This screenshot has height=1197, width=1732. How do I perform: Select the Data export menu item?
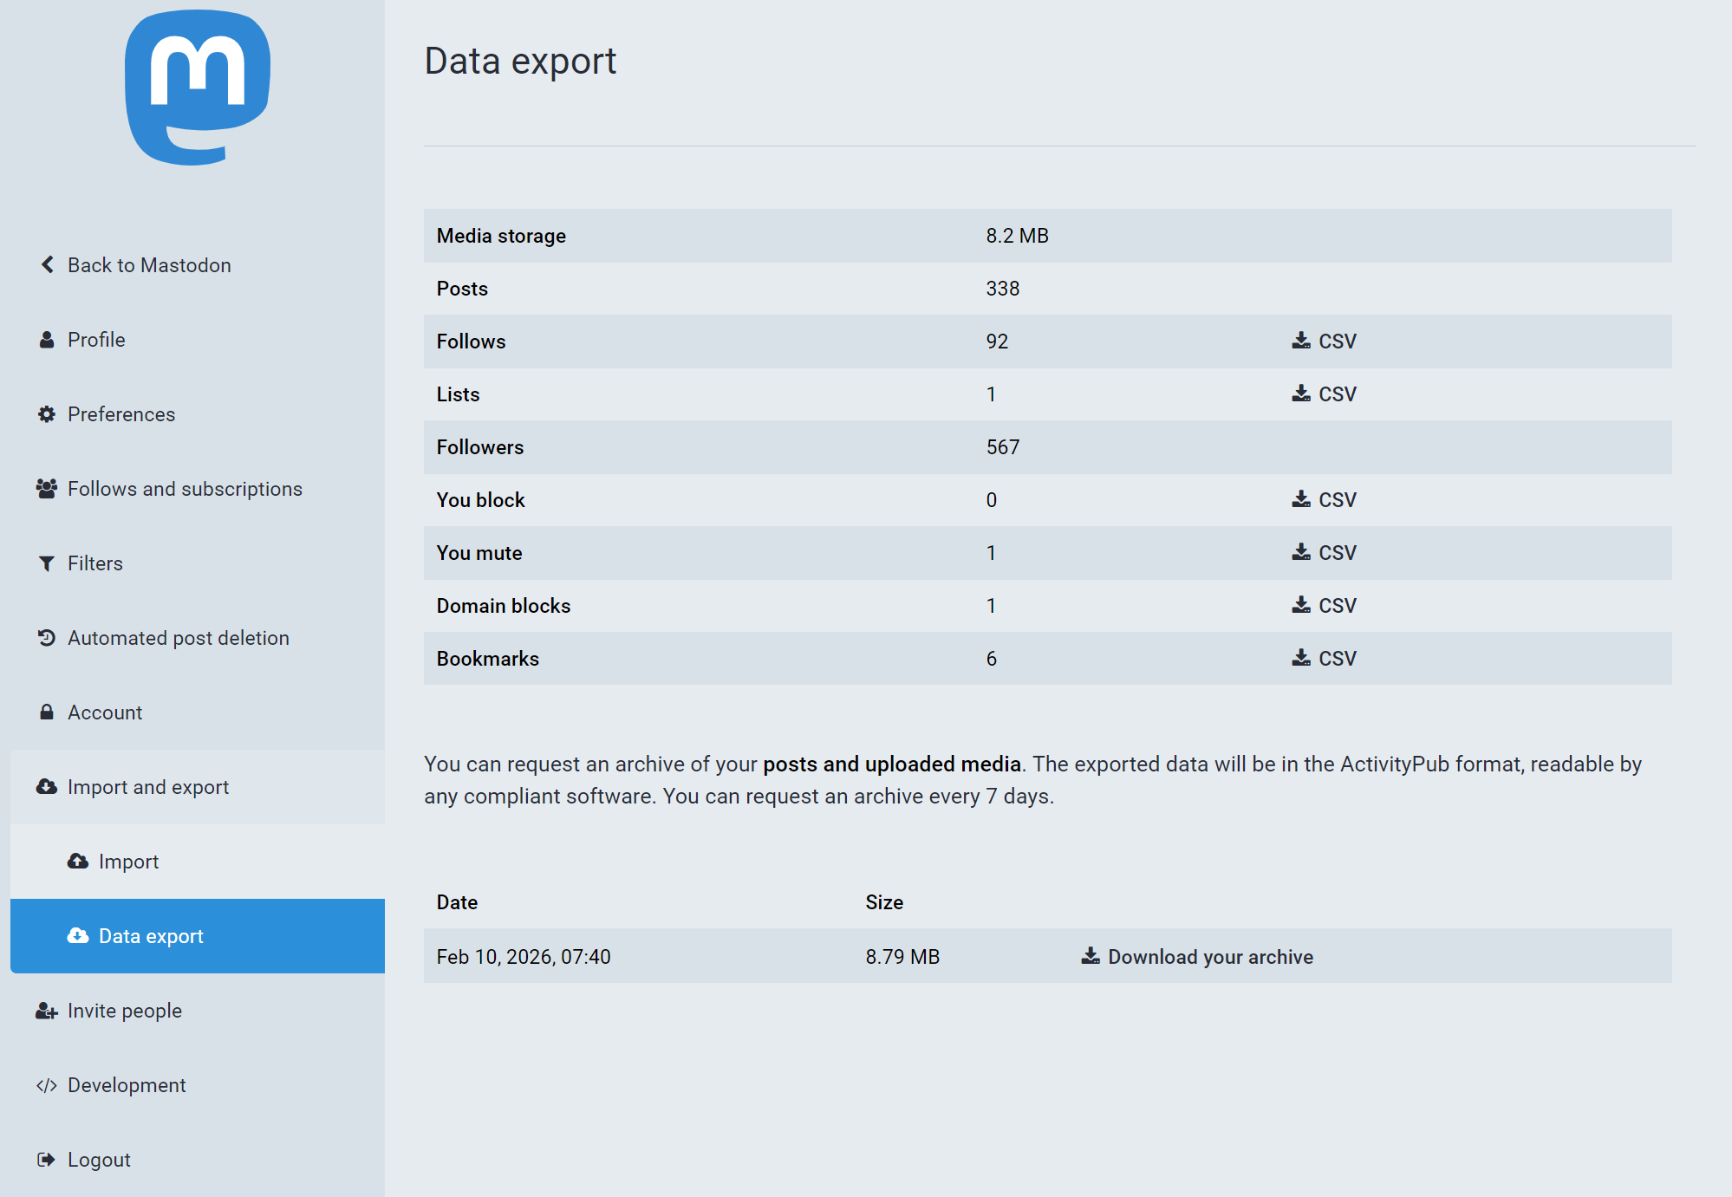point(151,936)
